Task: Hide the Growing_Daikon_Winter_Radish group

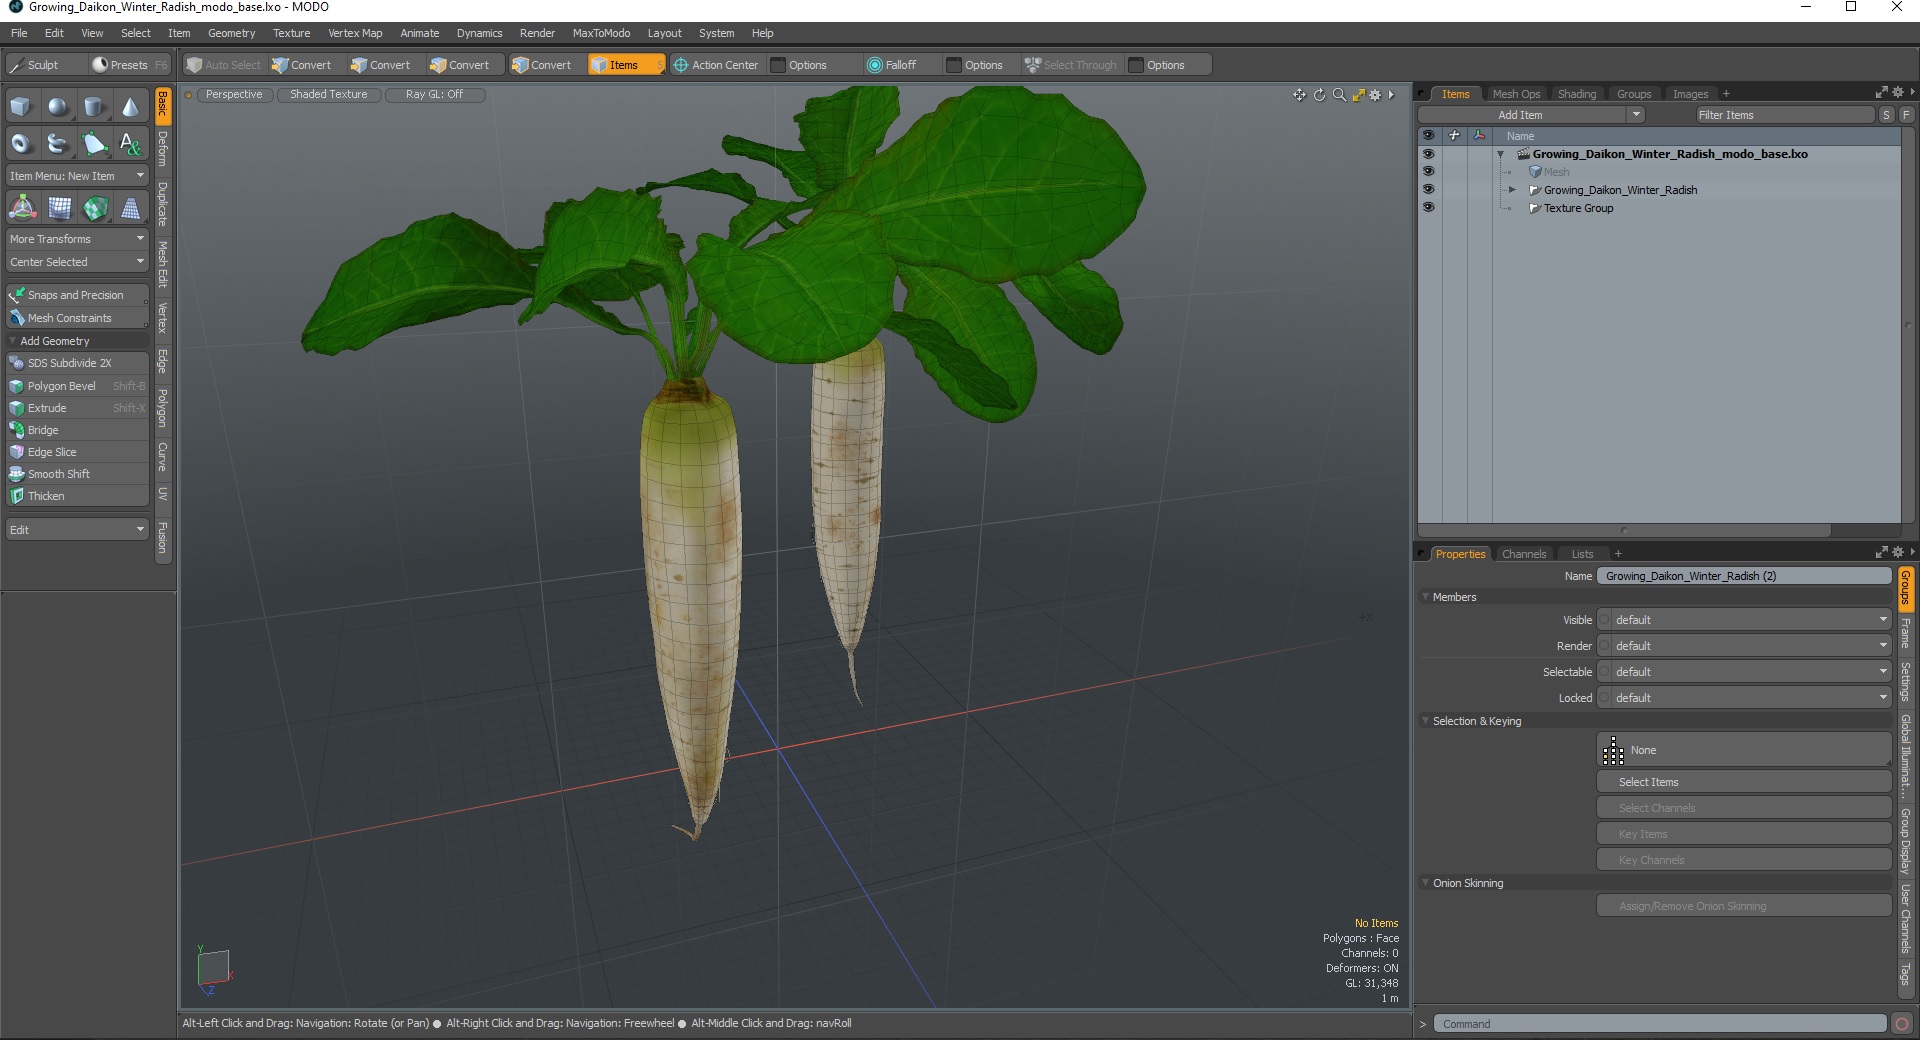Action: 1428,190
